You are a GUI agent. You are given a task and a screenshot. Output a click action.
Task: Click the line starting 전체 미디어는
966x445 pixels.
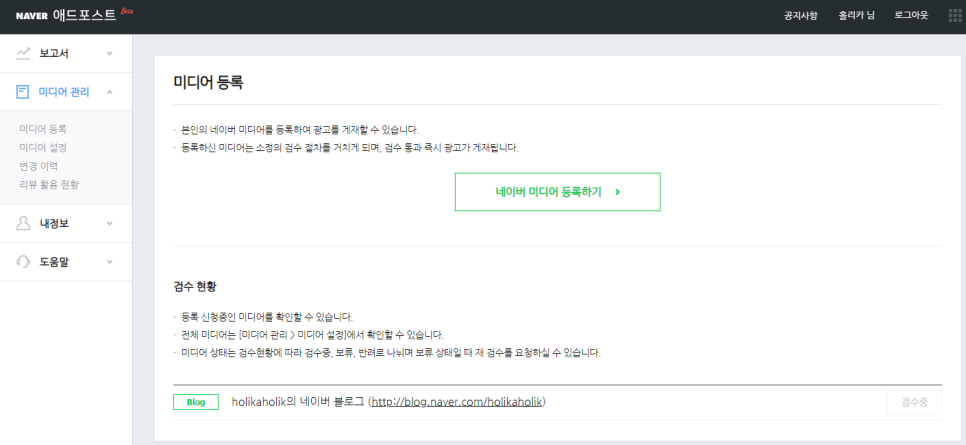coord(312,335)
